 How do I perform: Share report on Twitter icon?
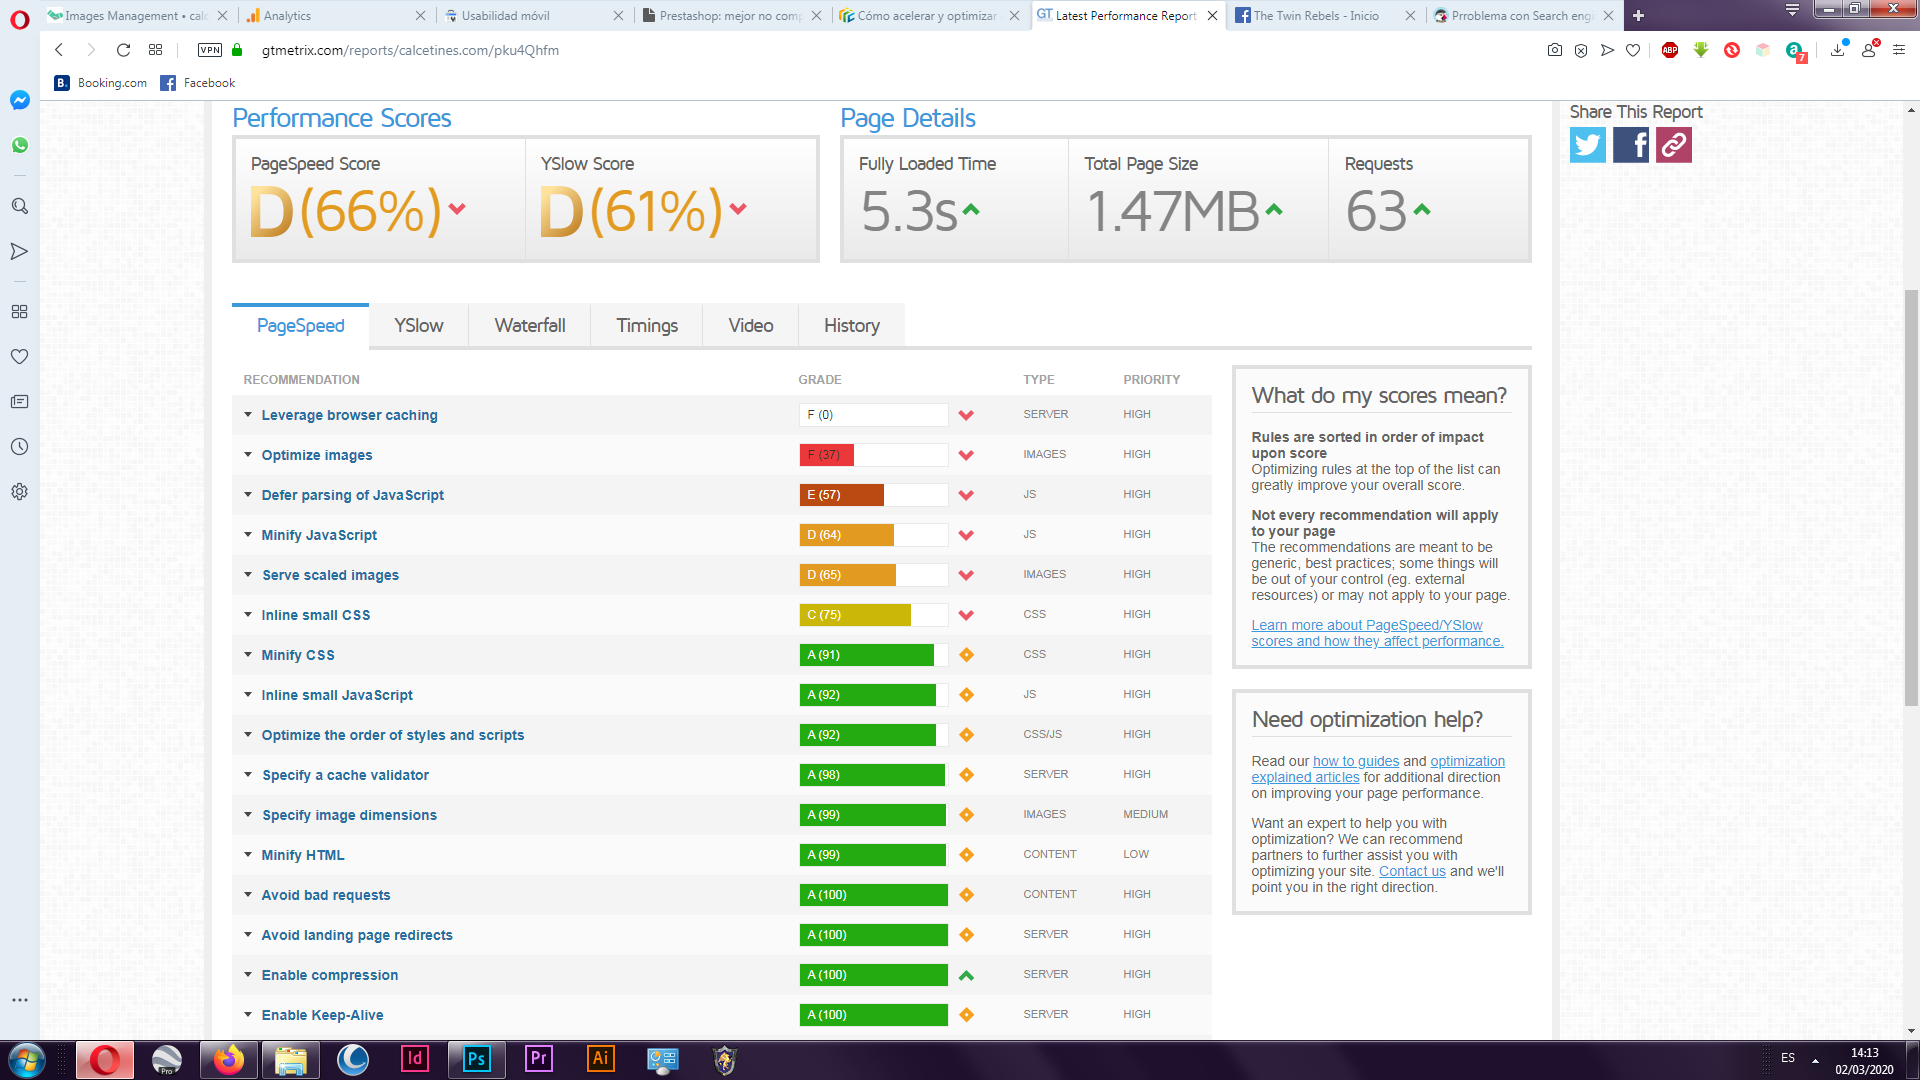tap(1587, 145)
